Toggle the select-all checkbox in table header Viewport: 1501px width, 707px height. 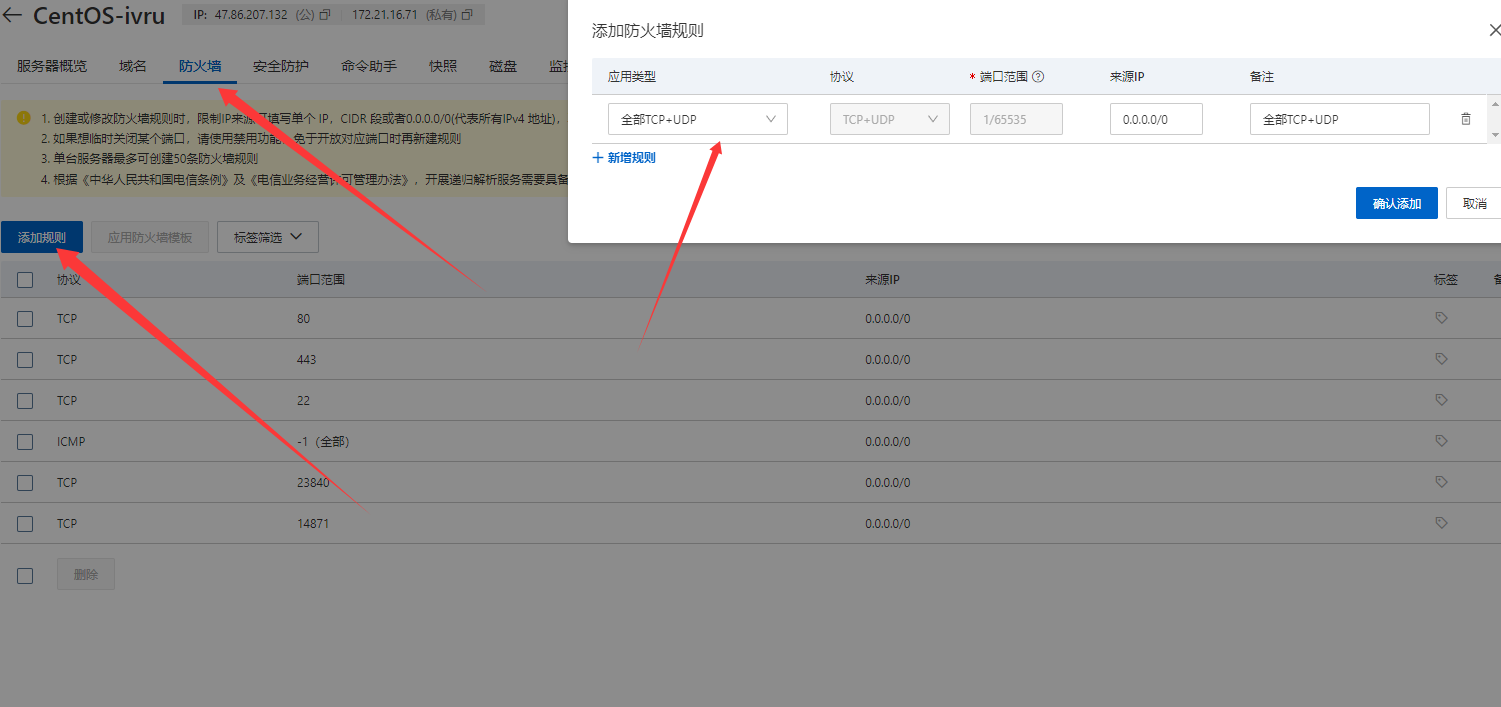coord(25,280)
